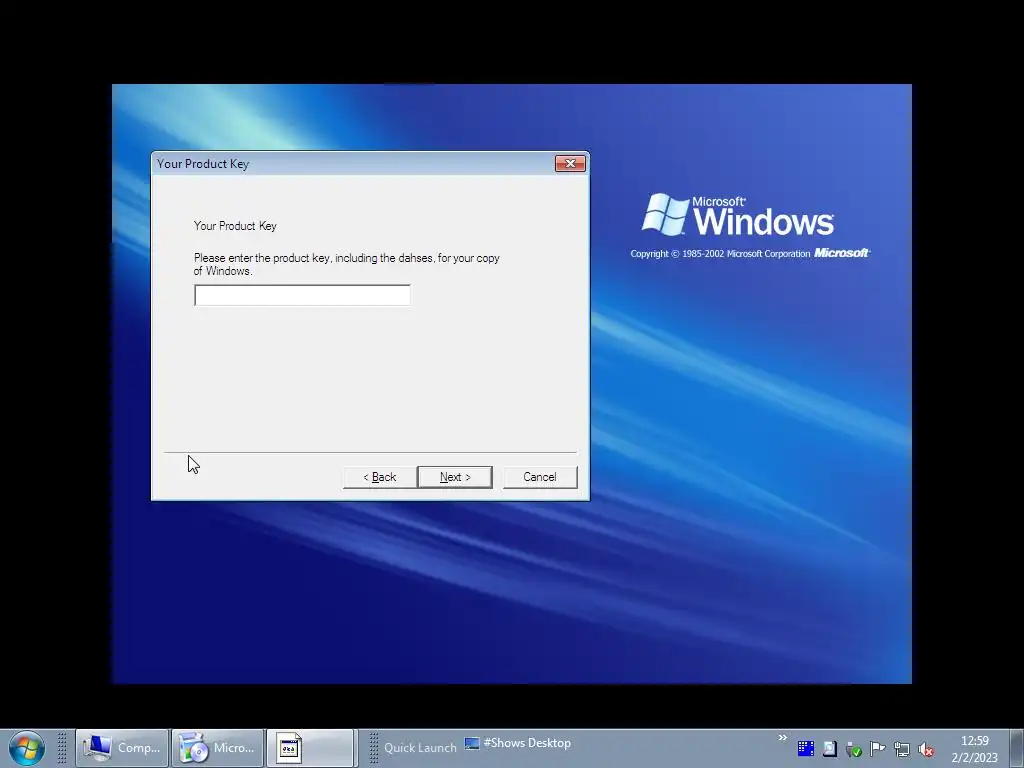Click the Quick Launch toolbar label
1024x768 pixels.
pyautogui.click(x=420, y=748)
